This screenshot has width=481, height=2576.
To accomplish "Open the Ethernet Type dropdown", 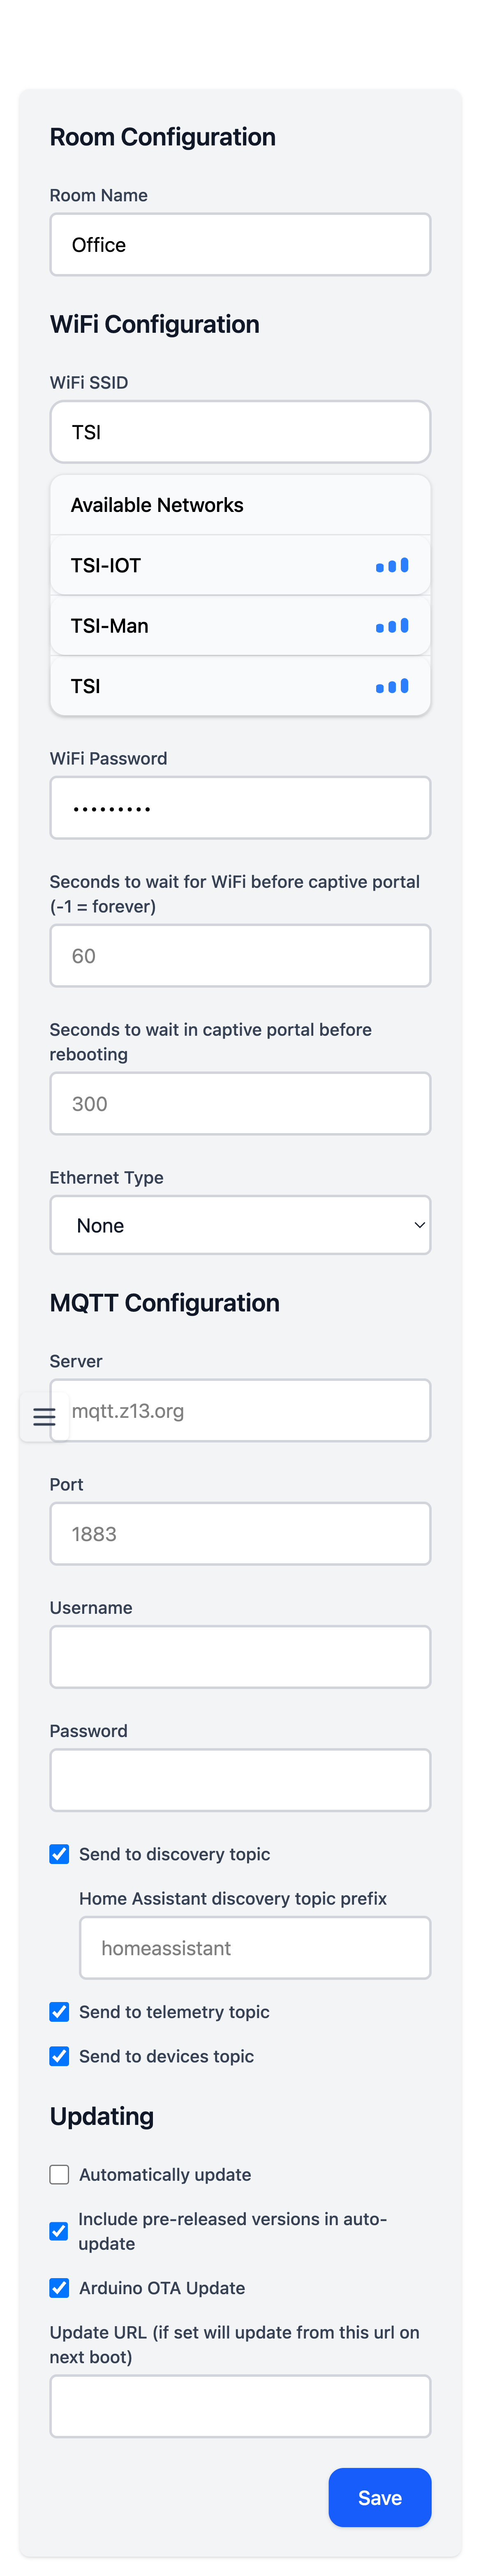I will pyautogui.click(x=240, y=1225).
